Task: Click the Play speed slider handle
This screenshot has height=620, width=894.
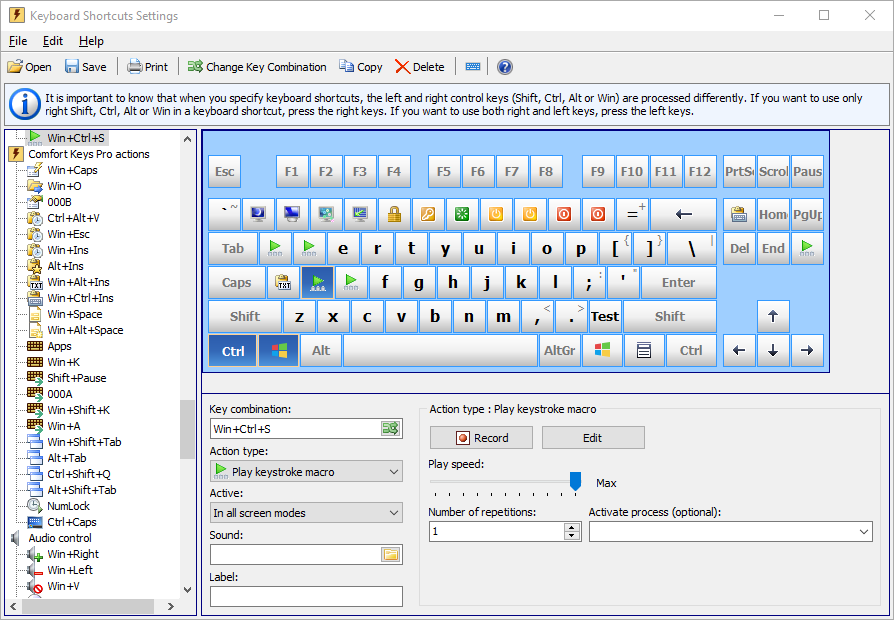Action: click(575, 482)
